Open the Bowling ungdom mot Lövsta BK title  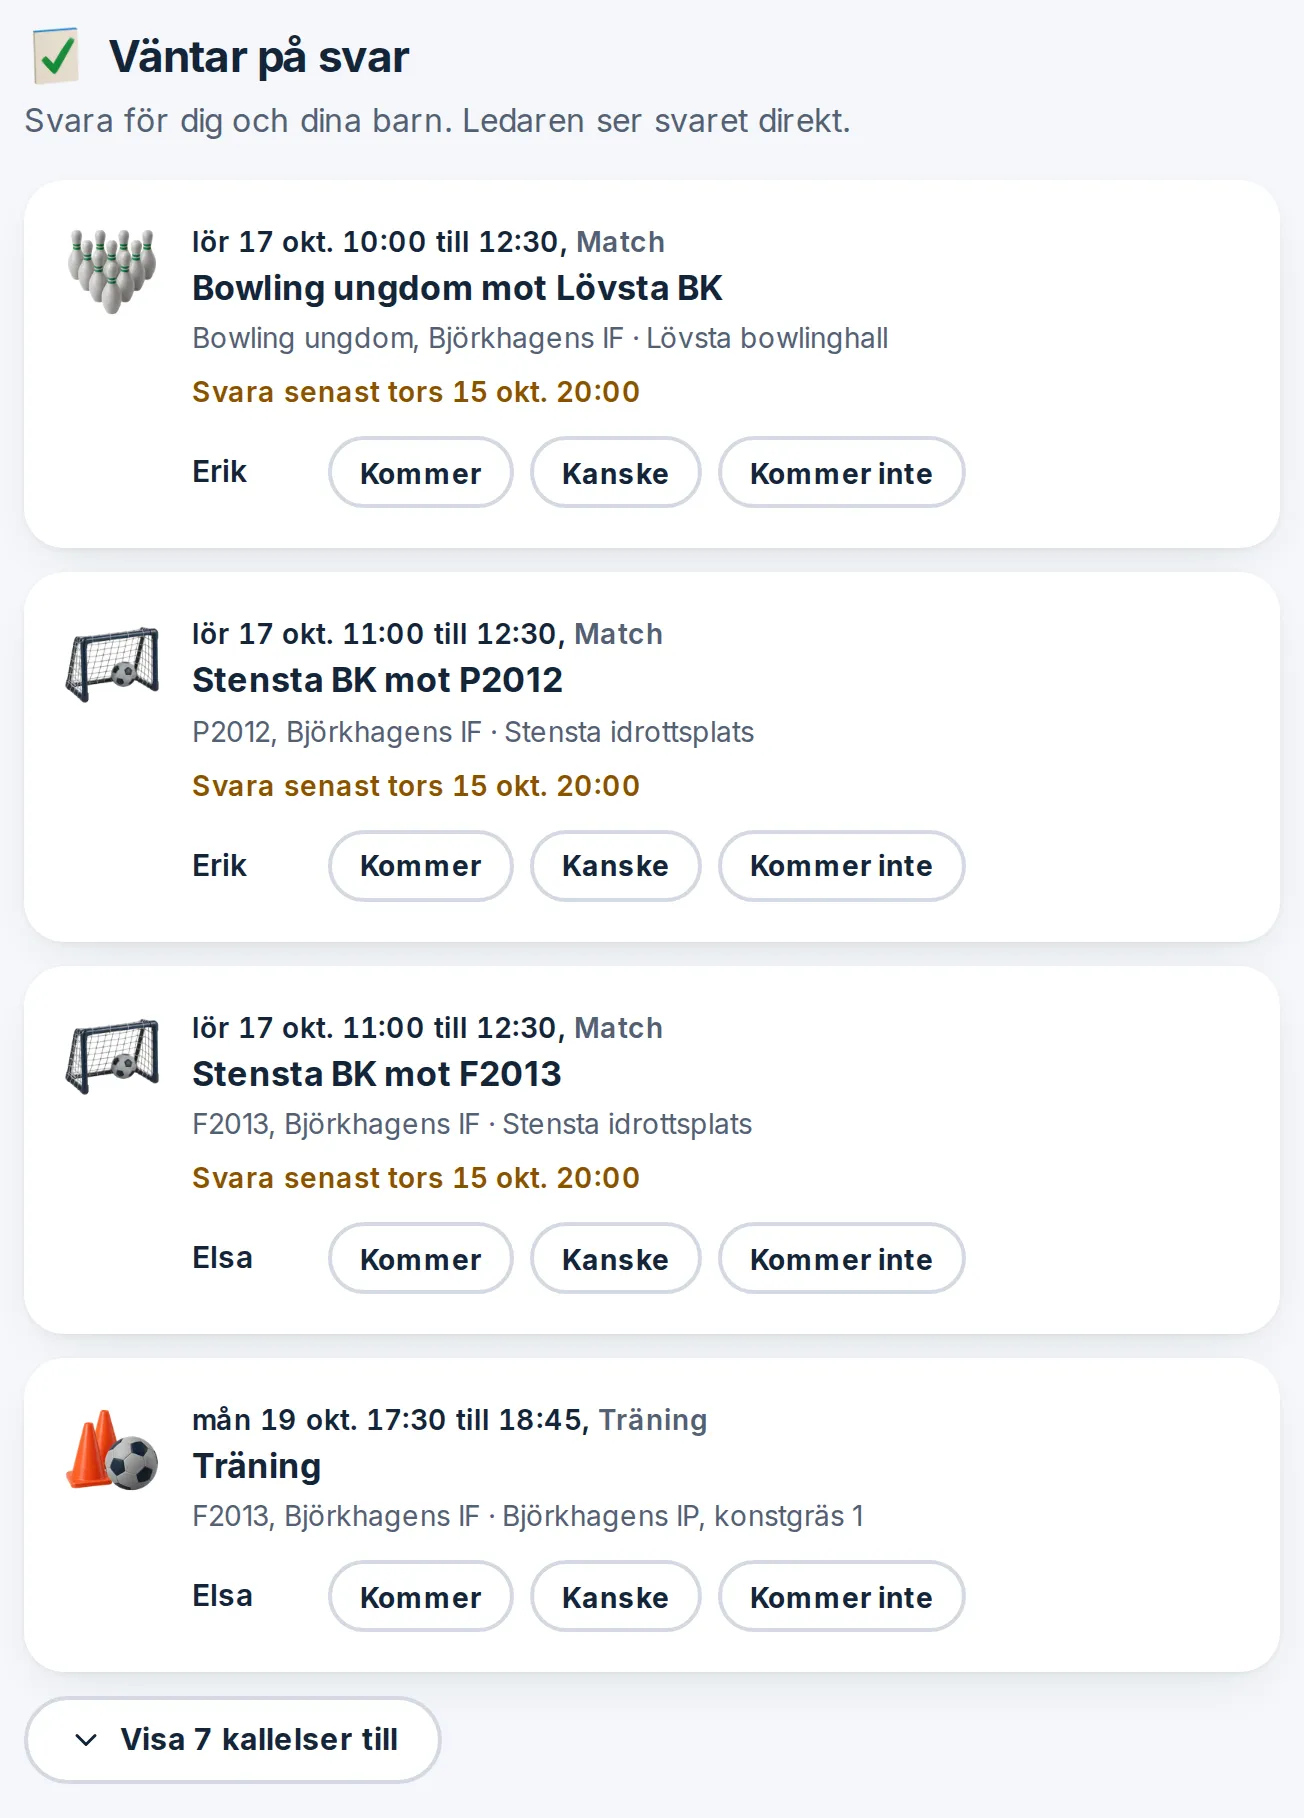[x=457, y=288]
